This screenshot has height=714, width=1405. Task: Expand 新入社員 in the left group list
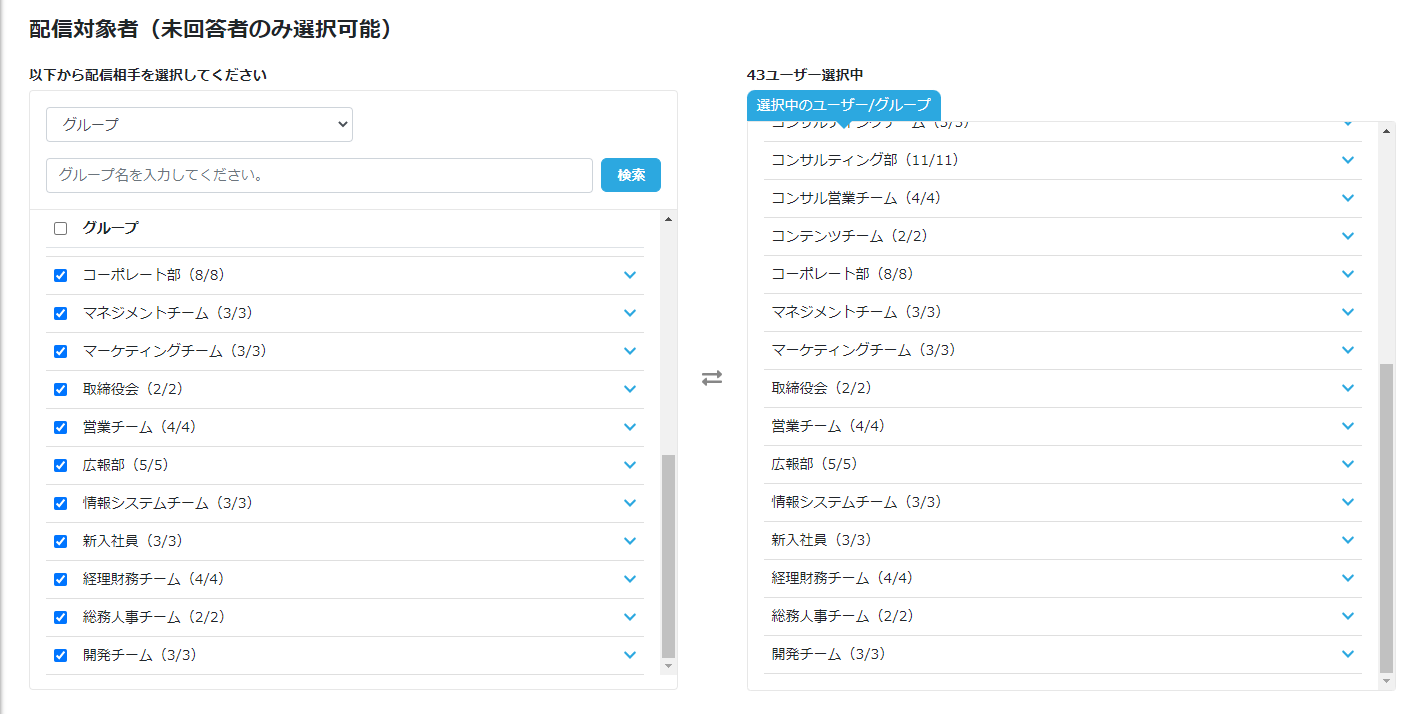pyautogui.click(x=629, y=541)
